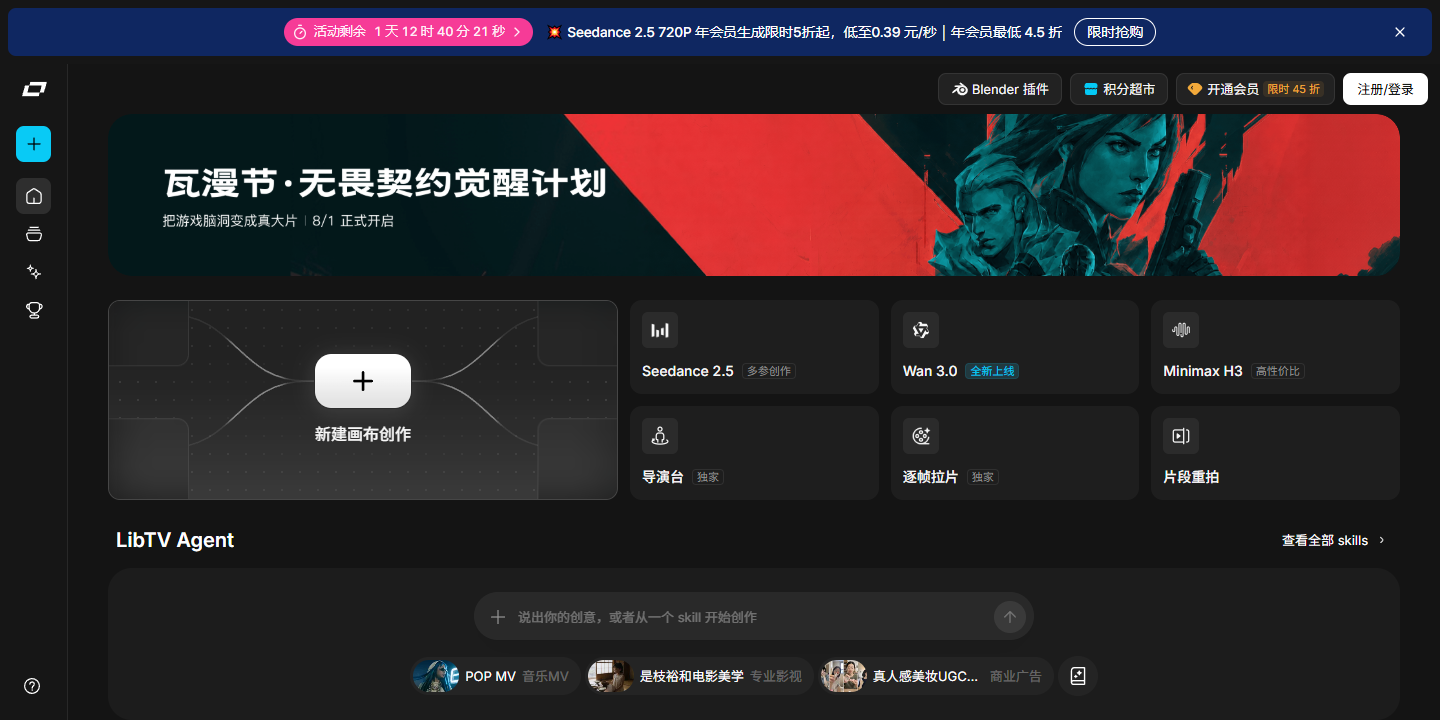
Task: Click the skill library icon after skill chips
Action: pos(1078,676)
